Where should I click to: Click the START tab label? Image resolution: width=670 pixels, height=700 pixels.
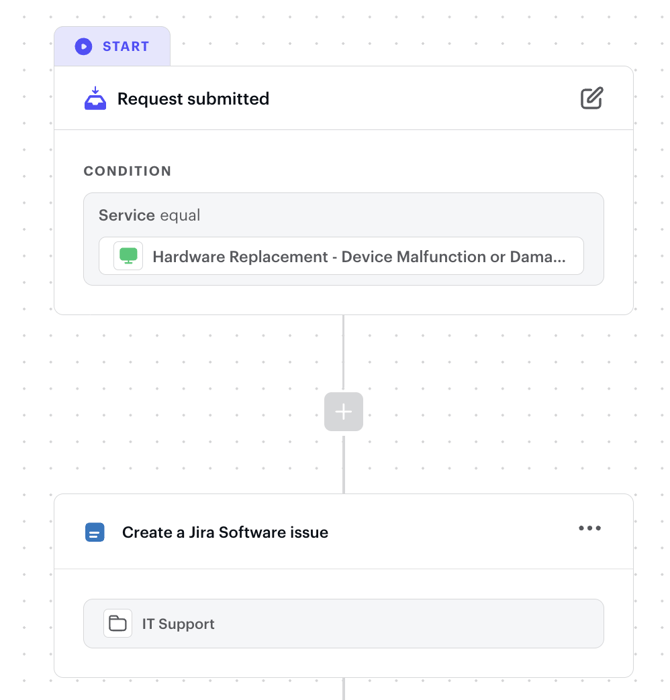coord(126,46)
